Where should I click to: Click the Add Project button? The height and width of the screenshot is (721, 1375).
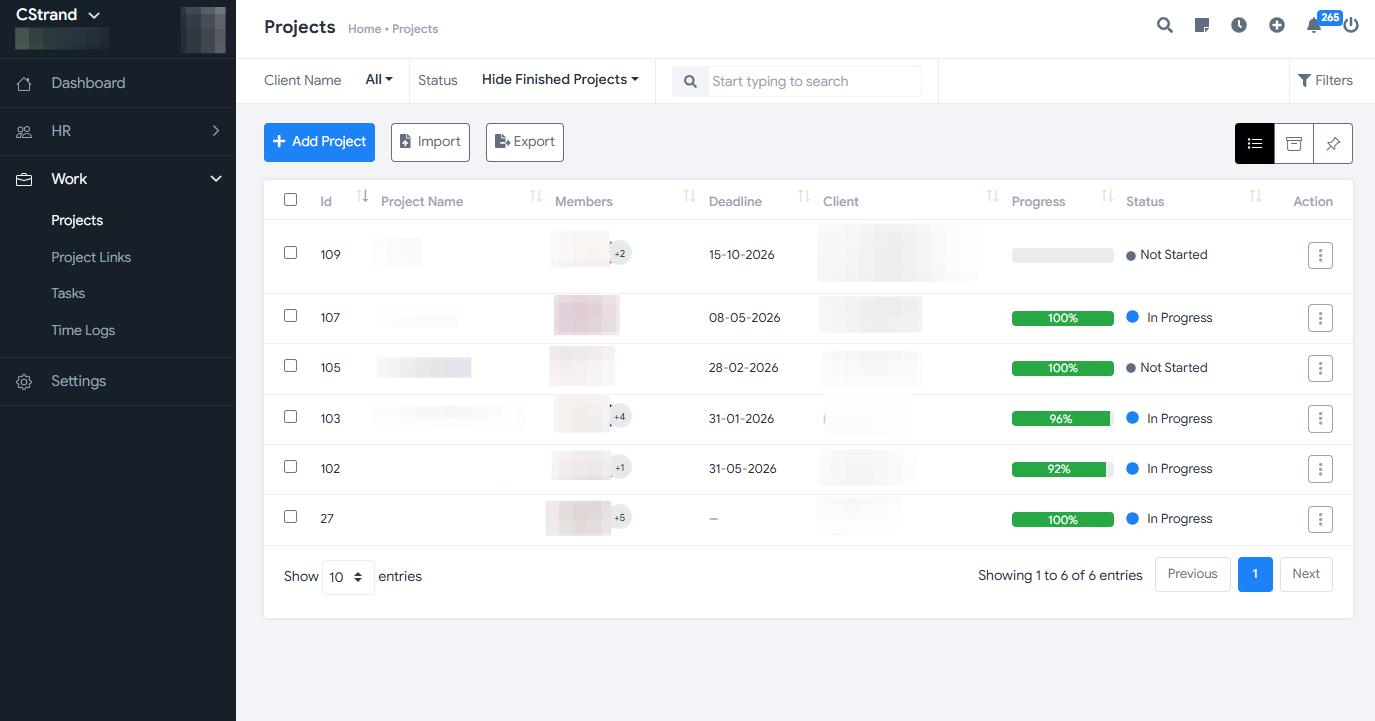coord(319,142)
